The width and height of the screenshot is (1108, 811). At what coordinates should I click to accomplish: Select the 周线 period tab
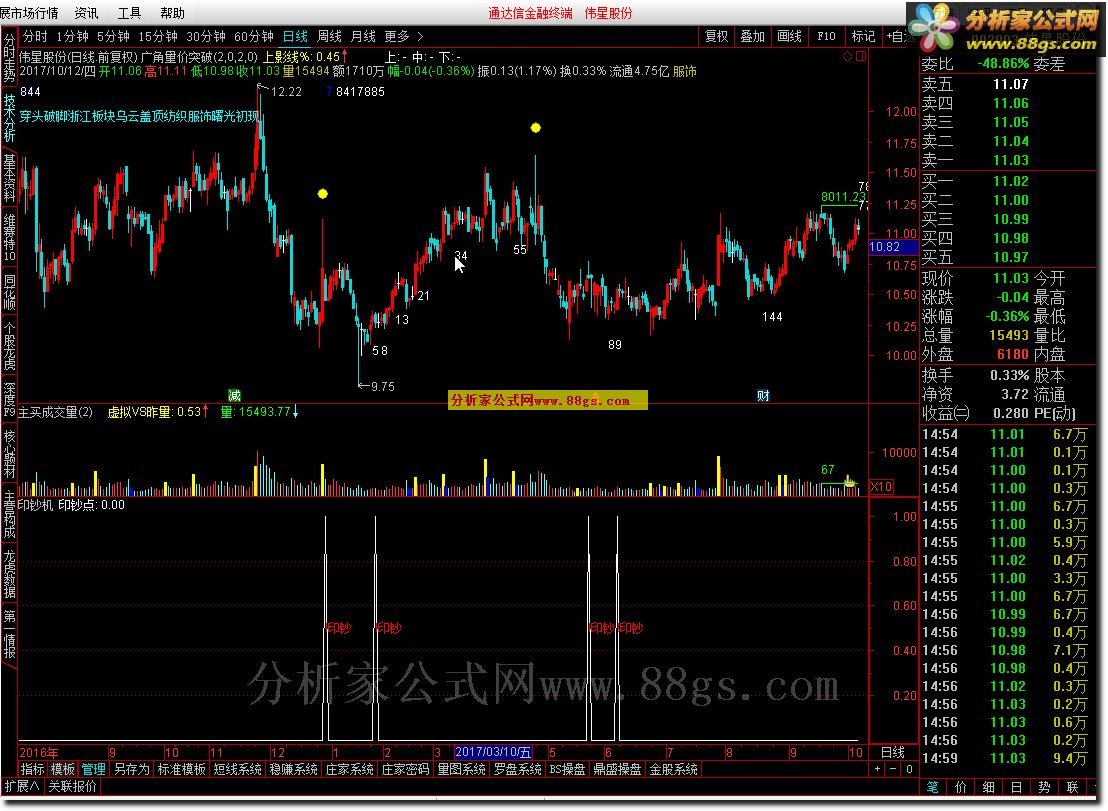tap(329, 36)
